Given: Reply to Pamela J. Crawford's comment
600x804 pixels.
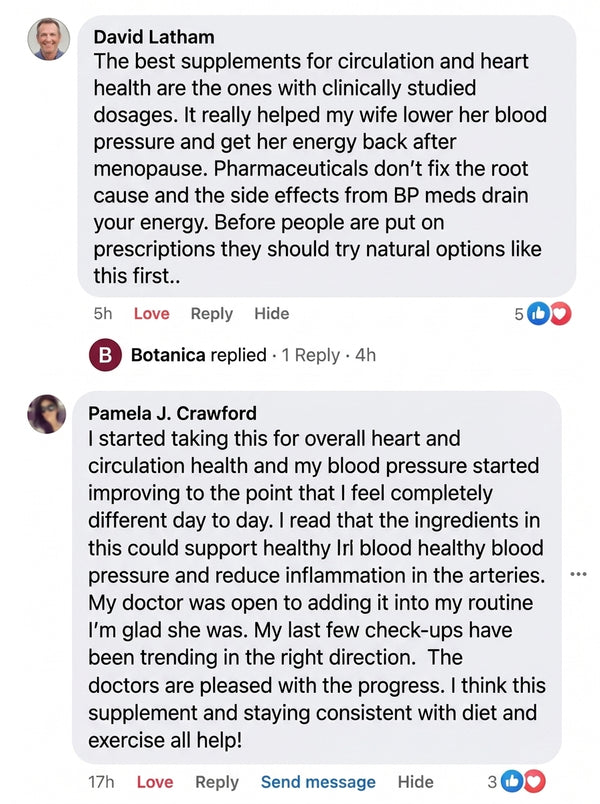Looking at the screenshot, I should point(217,782).
